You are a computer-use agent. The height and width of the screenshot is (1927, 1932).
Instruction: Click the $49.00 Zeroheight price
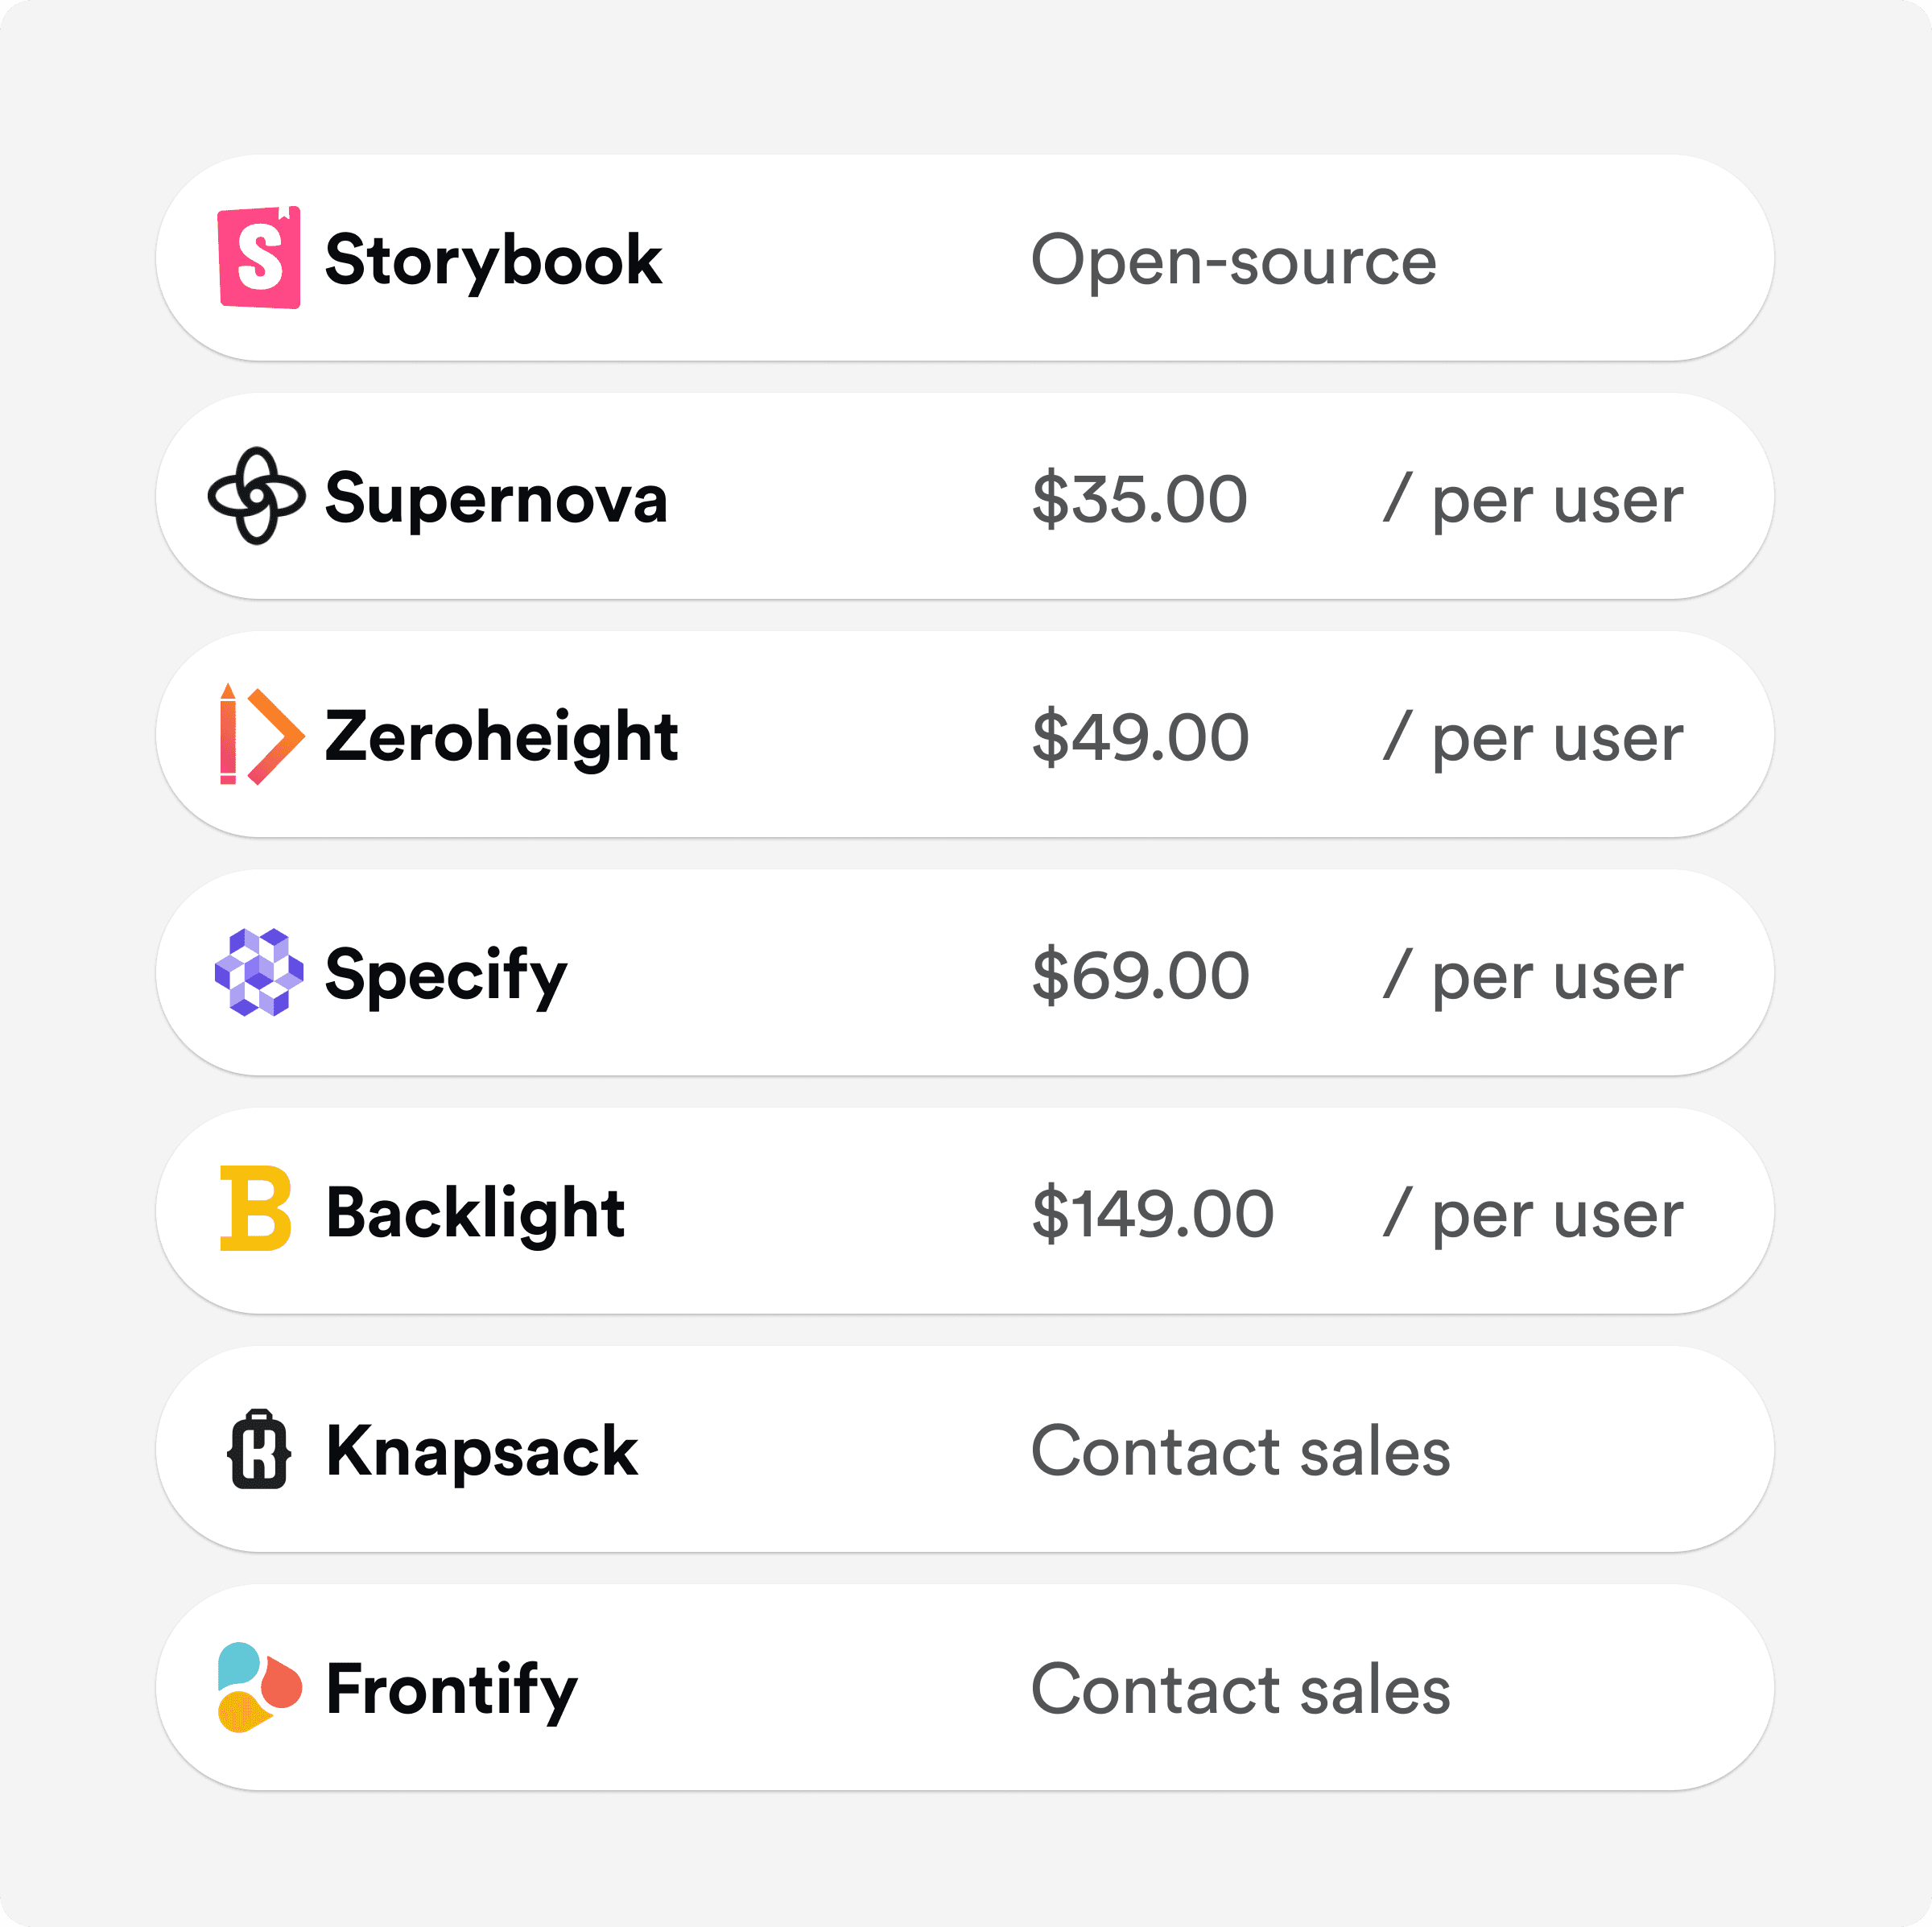[1140, 737]
